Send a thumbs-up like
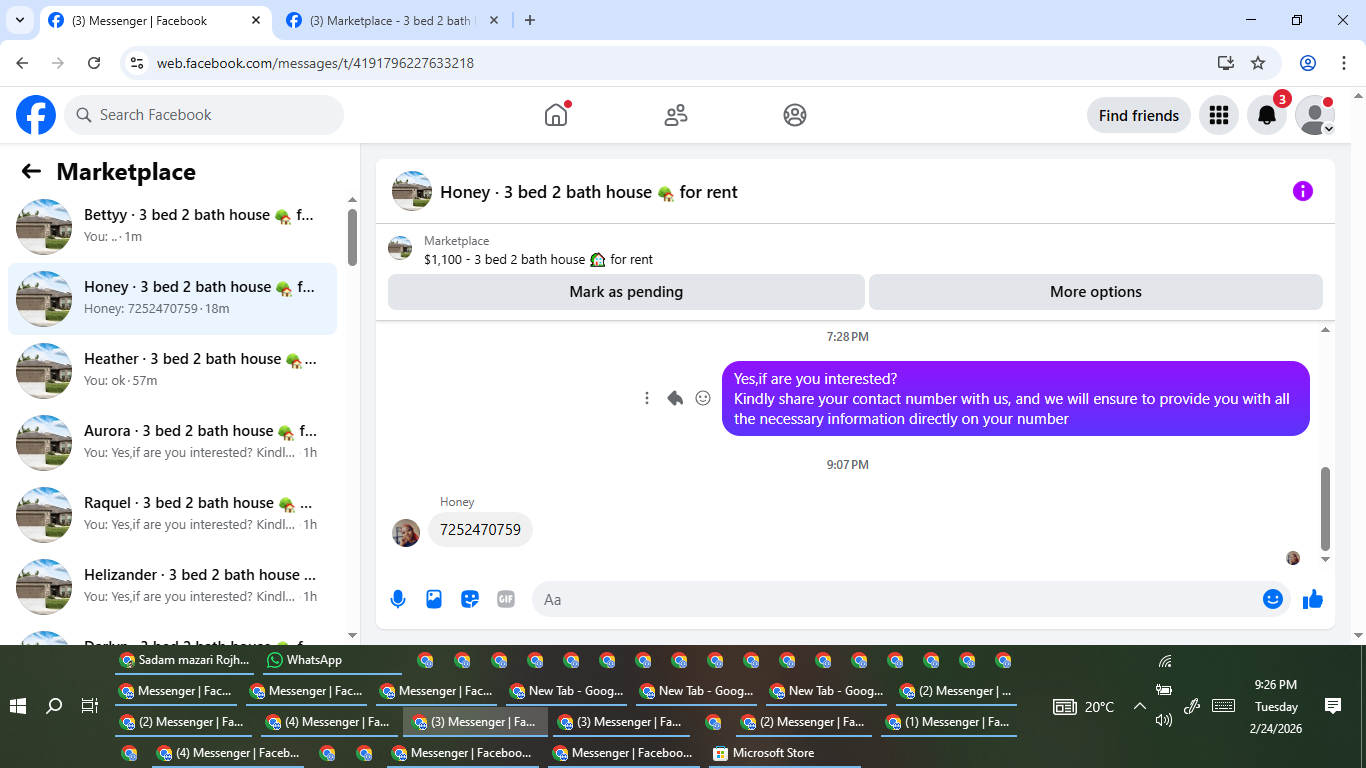Image resolution: width=1366 pixels, height=768 pixels. [x=1313, y=599]
